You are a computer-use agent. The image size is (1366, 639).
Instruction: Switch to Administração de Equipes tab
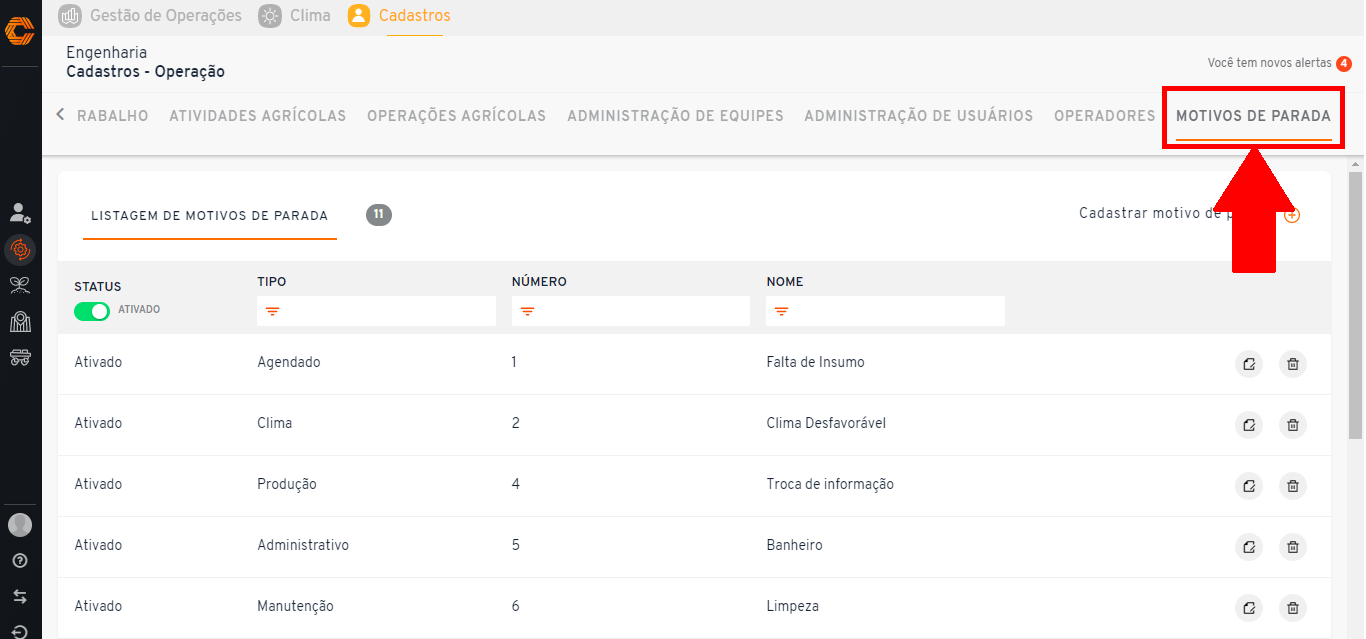point(676,116)
